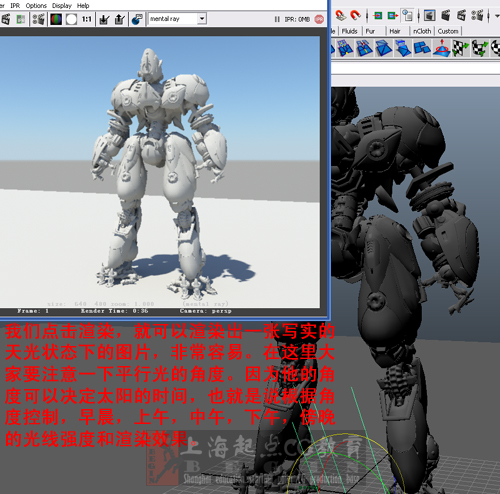Screen dimensions: 500x494
Task: Click the 'IPR: 0MB' status text
Action: [297, 19]
